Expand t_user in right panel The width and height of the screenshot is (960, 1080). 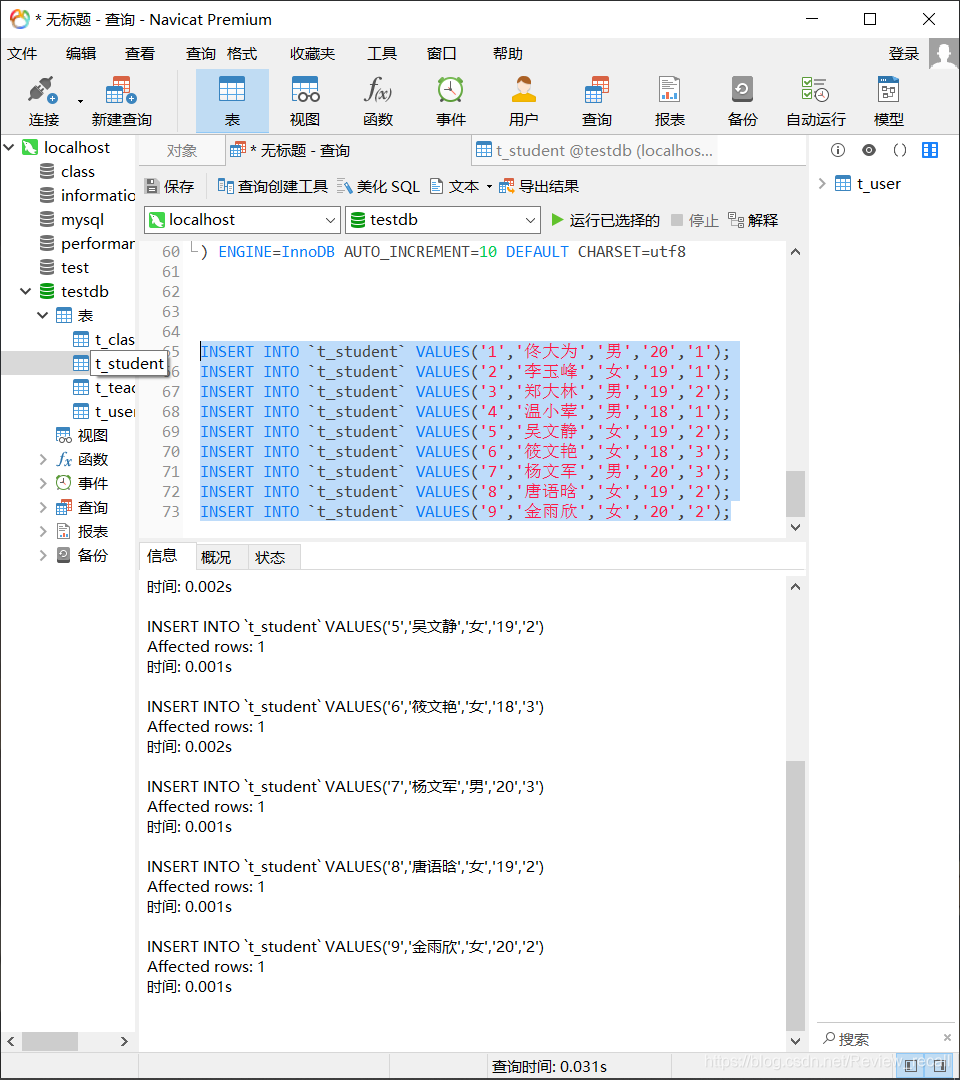822,183
